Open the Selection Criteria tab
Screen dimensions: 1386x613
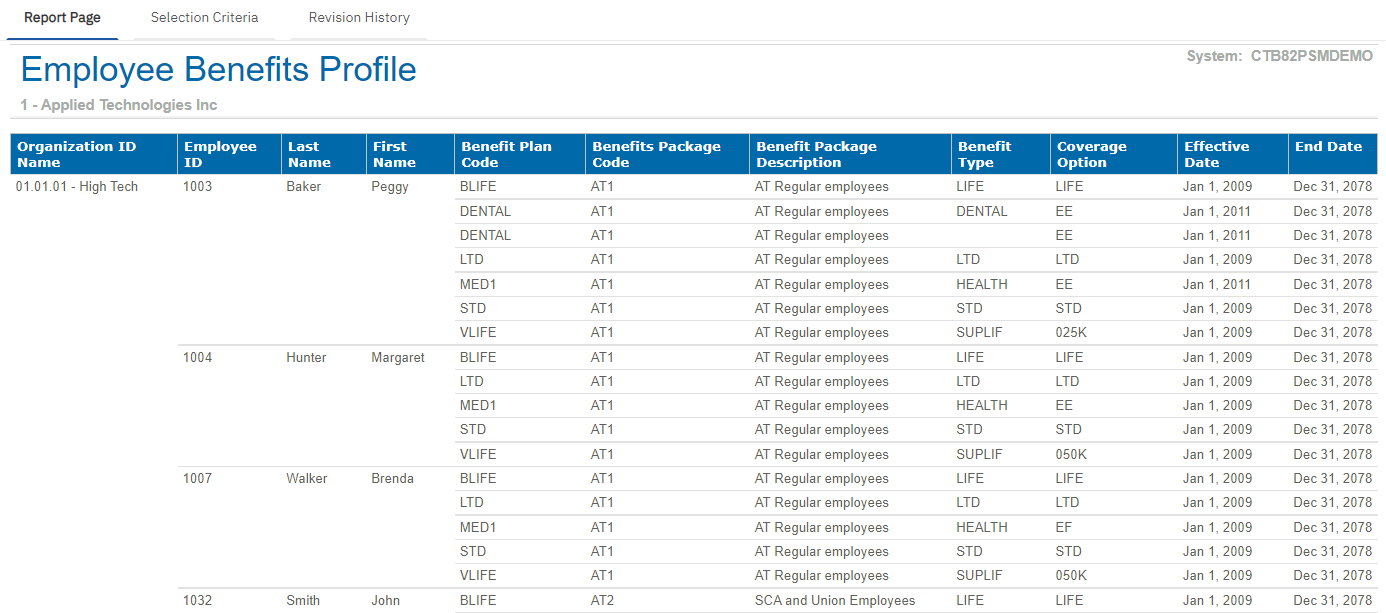(204, 18)
